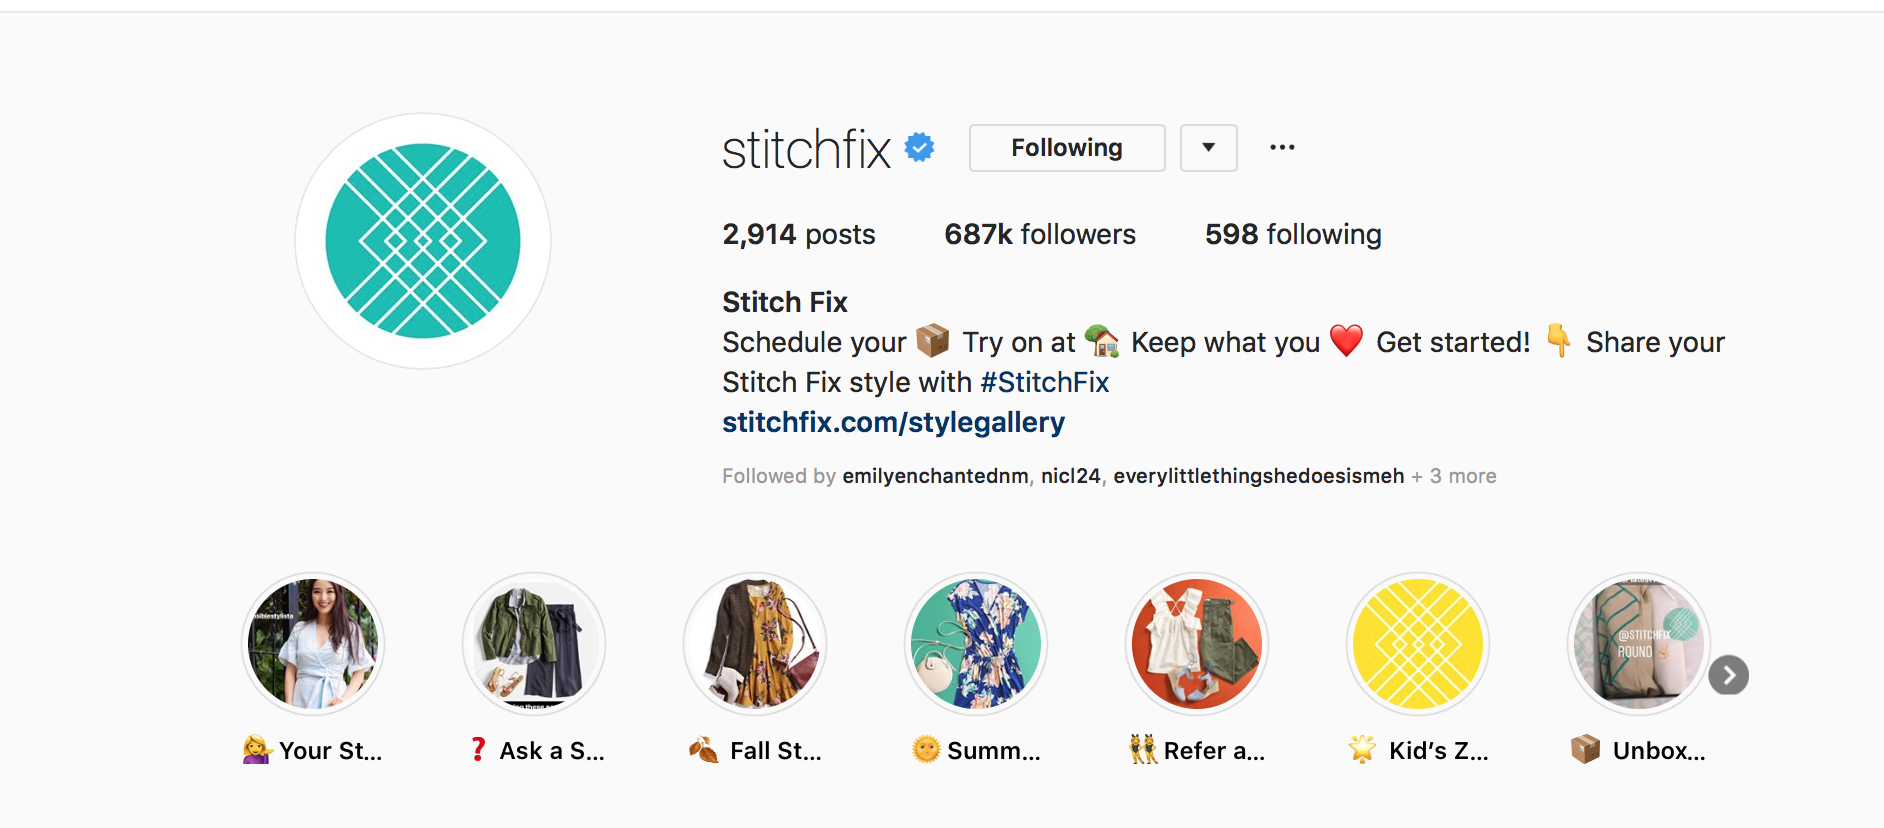Image resolution: width=1884 pixels, height=828 pixels.
Task: Open the three-dots options menu
Action: 1282,147
